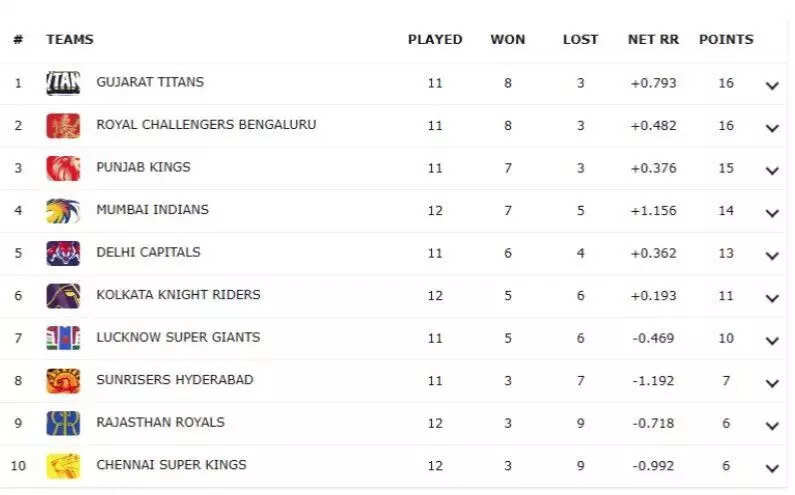The width and height of the screenshot is (795, 495).
Task: Click the Chennai Super Kings logo
Action: (x=63, y=466)
